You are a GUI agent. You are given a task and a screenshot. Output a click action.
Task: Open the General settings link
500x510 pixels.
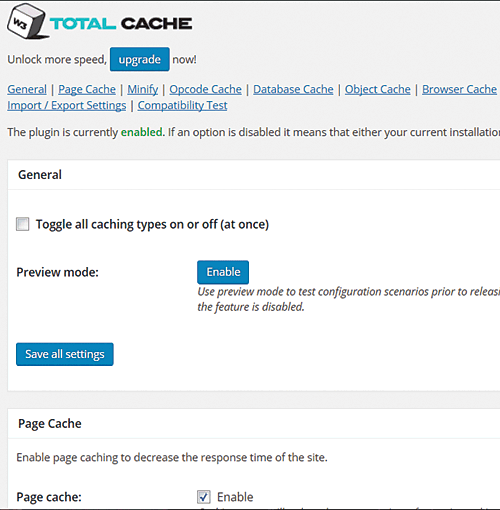coord(27,89)
